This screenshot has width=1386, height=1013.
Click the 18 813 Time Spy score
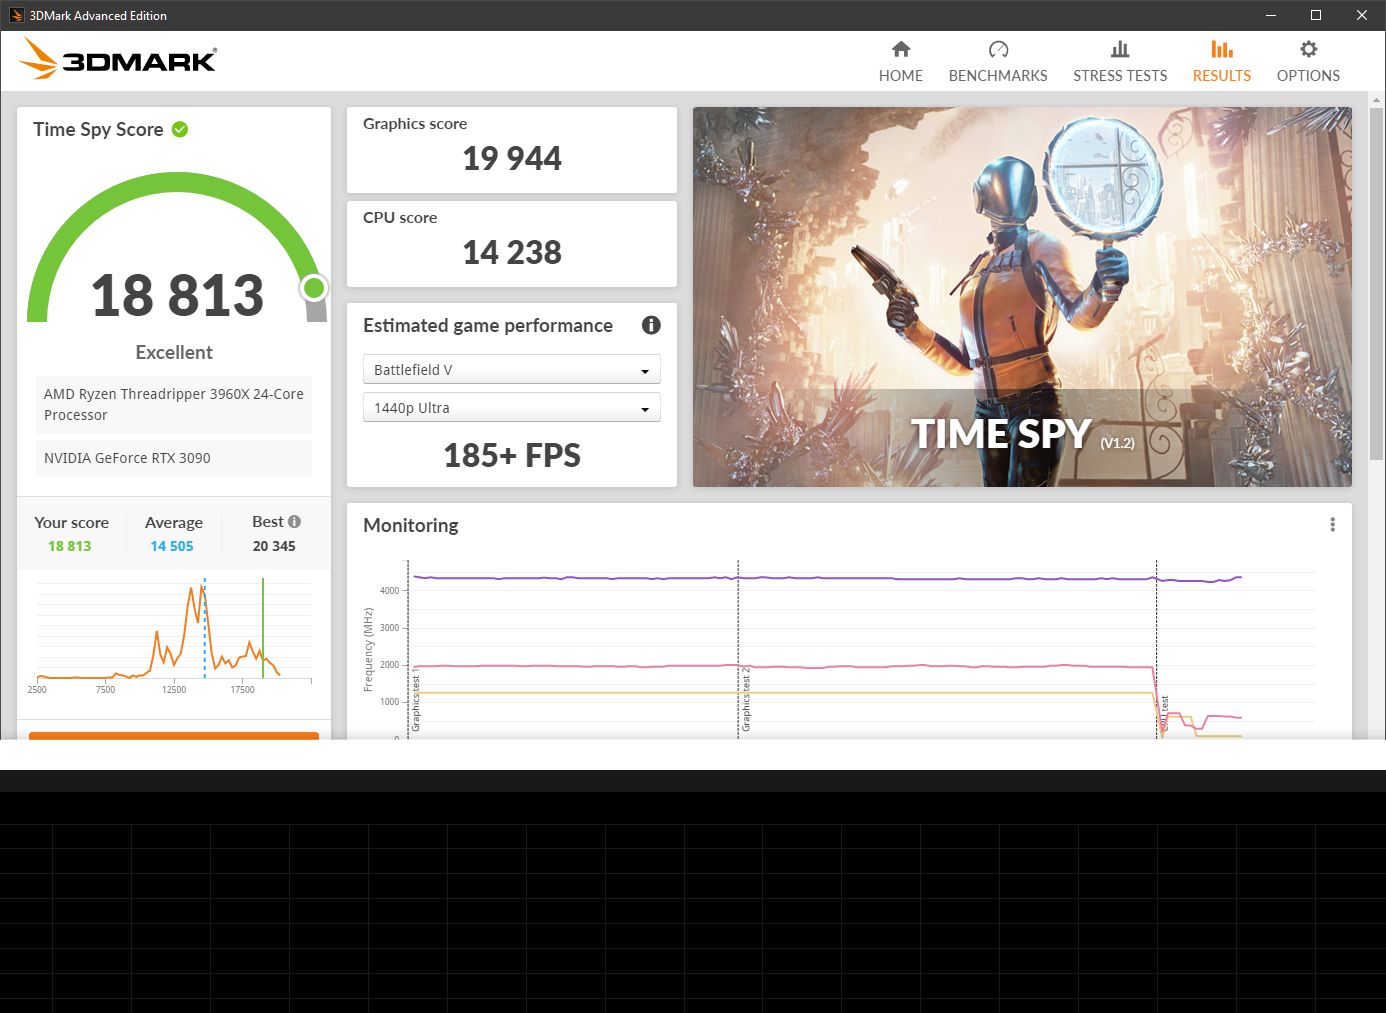click(x=177, y=296)
